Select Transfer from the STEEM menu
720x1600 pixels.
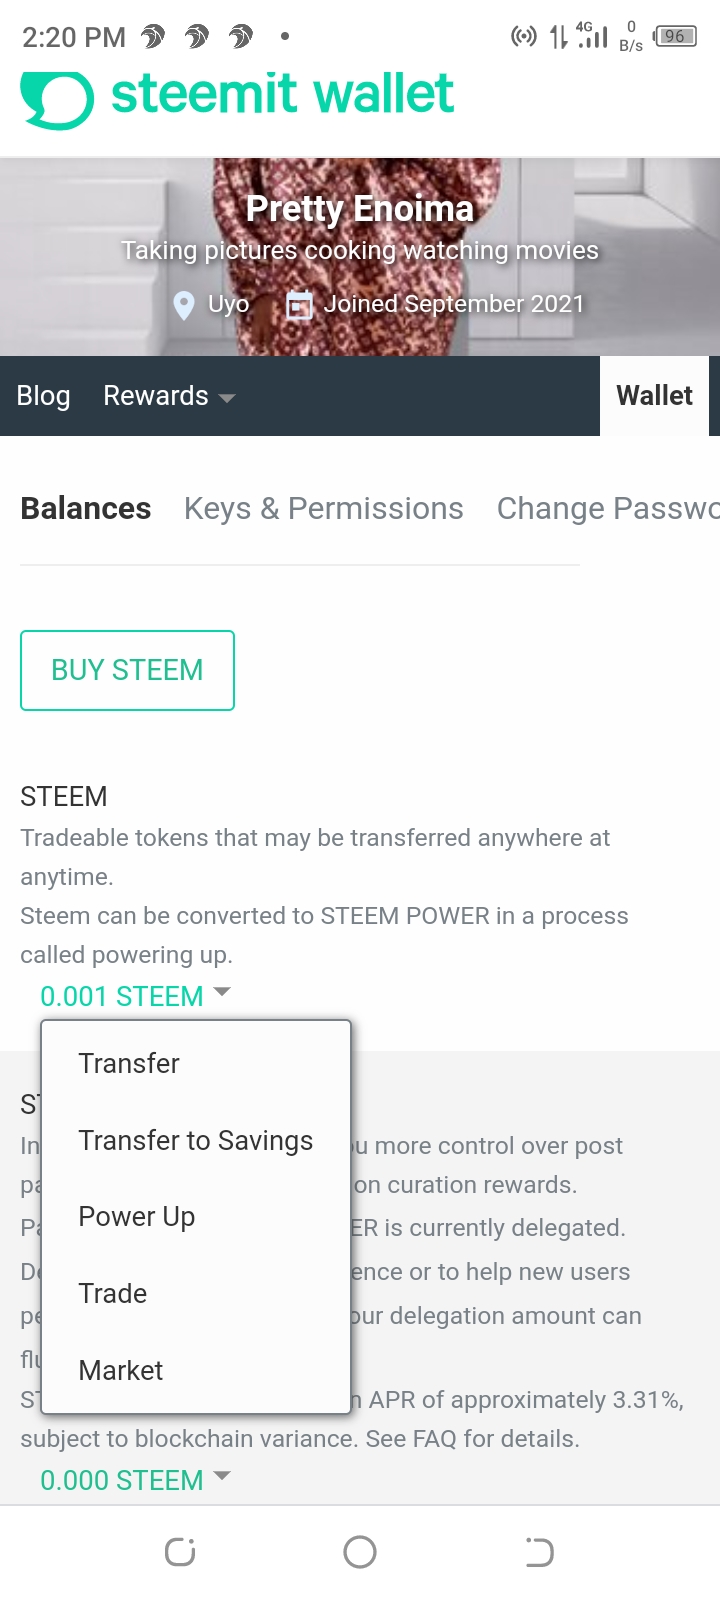[129, 1063]
